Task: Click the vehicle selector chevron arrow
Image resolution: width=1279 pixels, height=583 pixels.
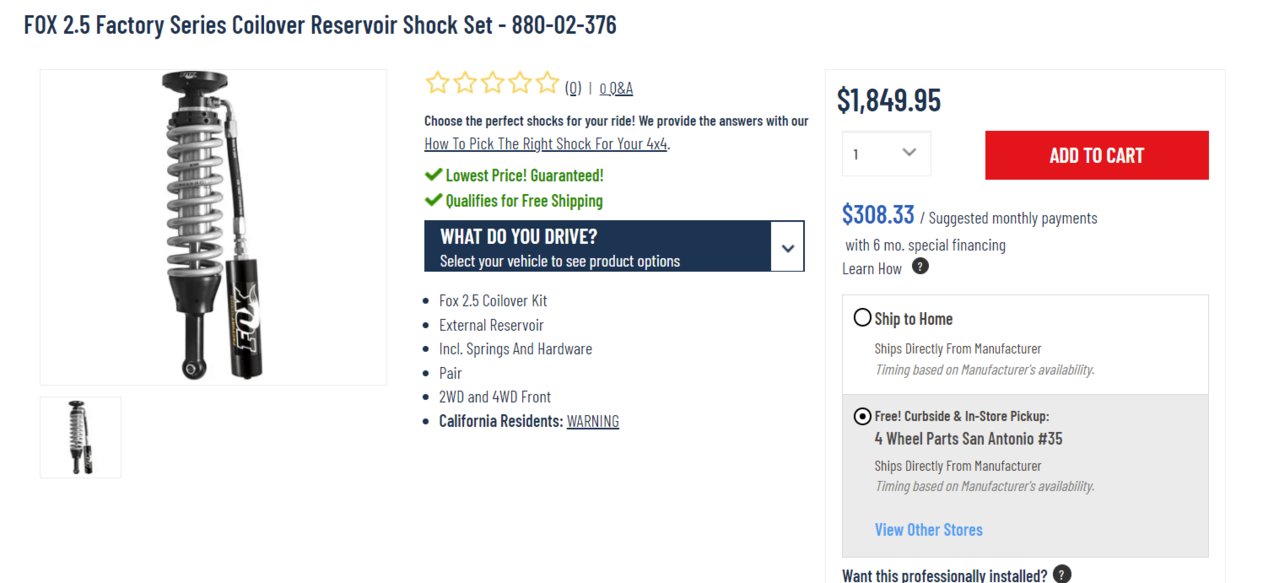Action: 788,247
